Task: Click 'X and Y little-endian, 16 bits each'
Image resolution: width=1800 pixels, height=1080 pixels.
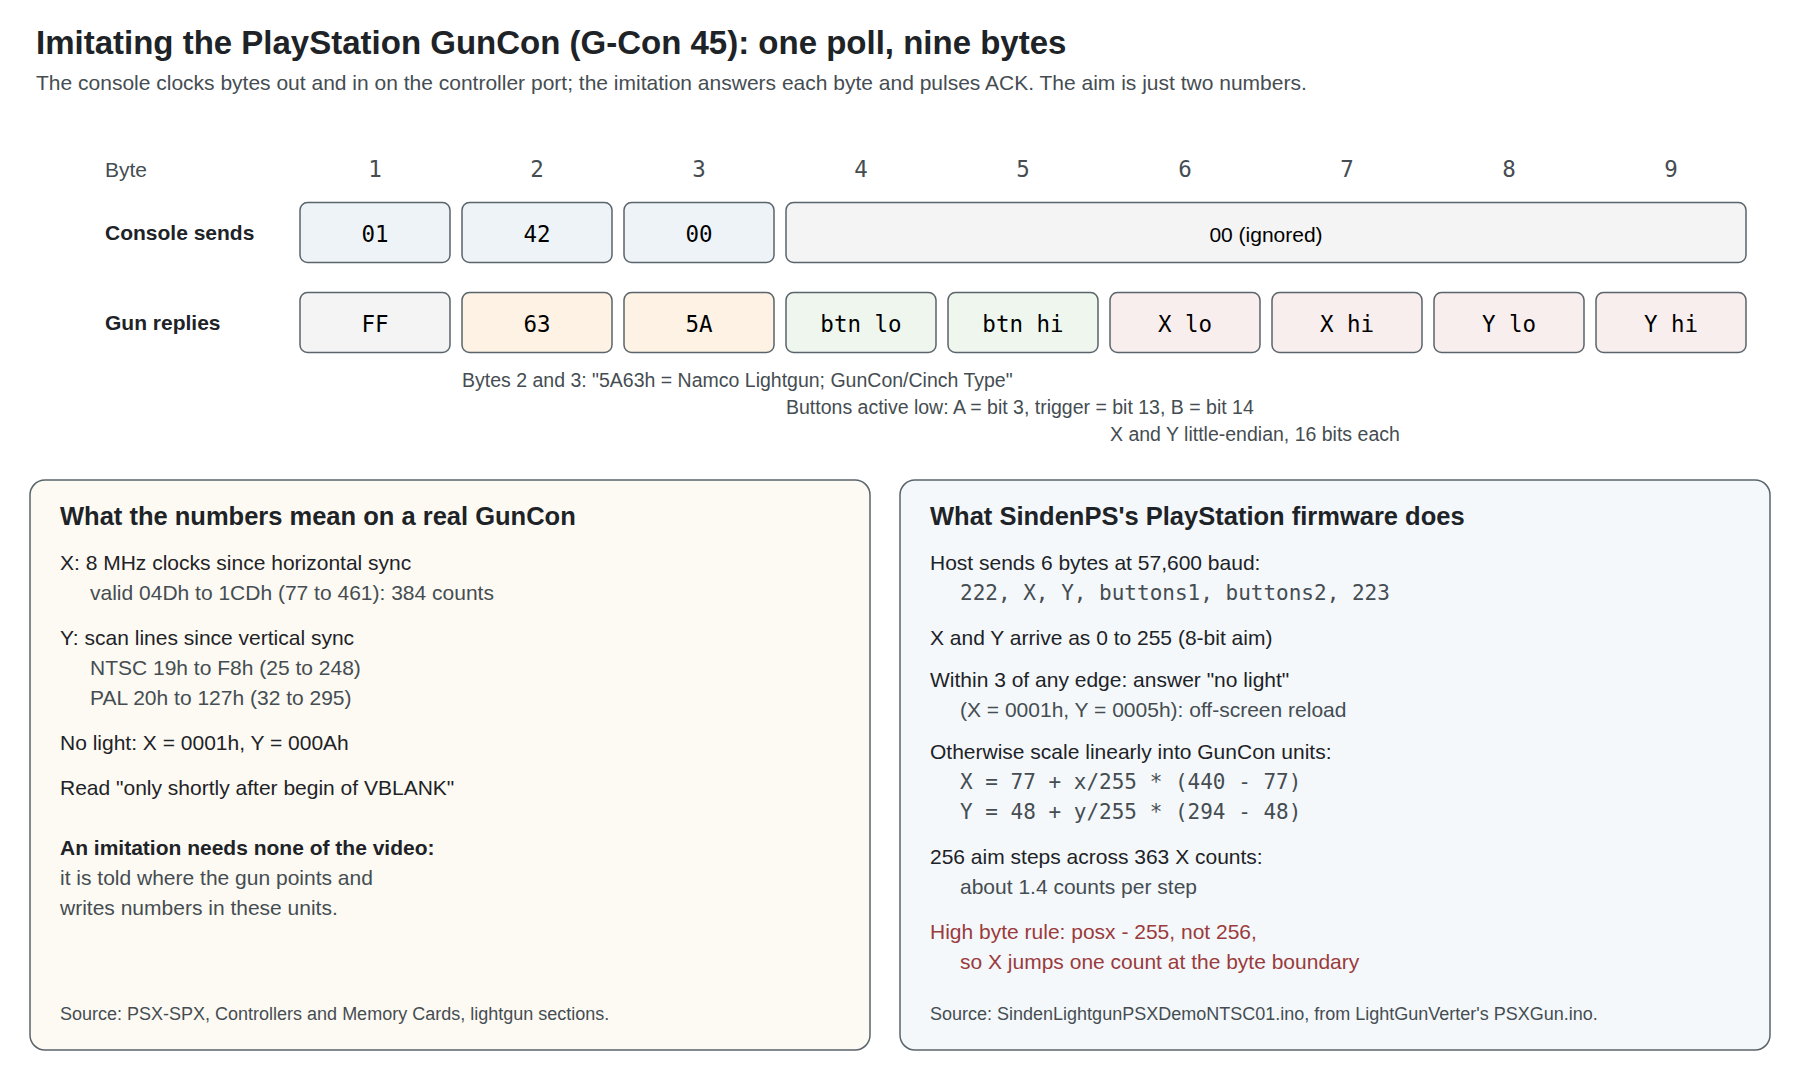Action: (x=1254, y=434)
